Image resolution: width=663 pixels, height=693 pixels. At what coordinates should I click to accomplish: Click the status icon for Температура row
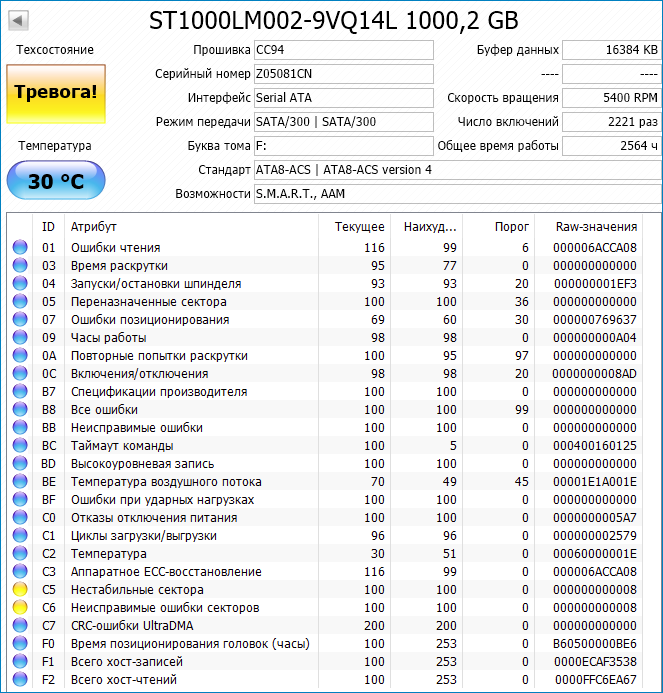coord(20,554)
